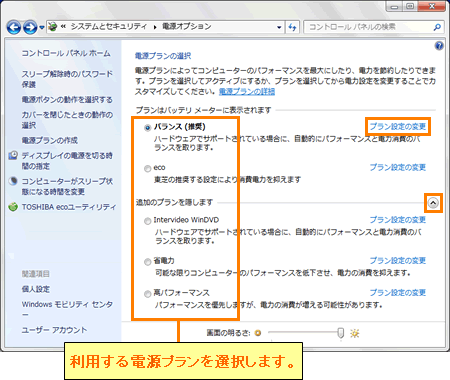Viewport: 450px width, 380px height.
Task: Open カバーを閉じたときの動作の選択 link
Action: [x=67, y=120]
